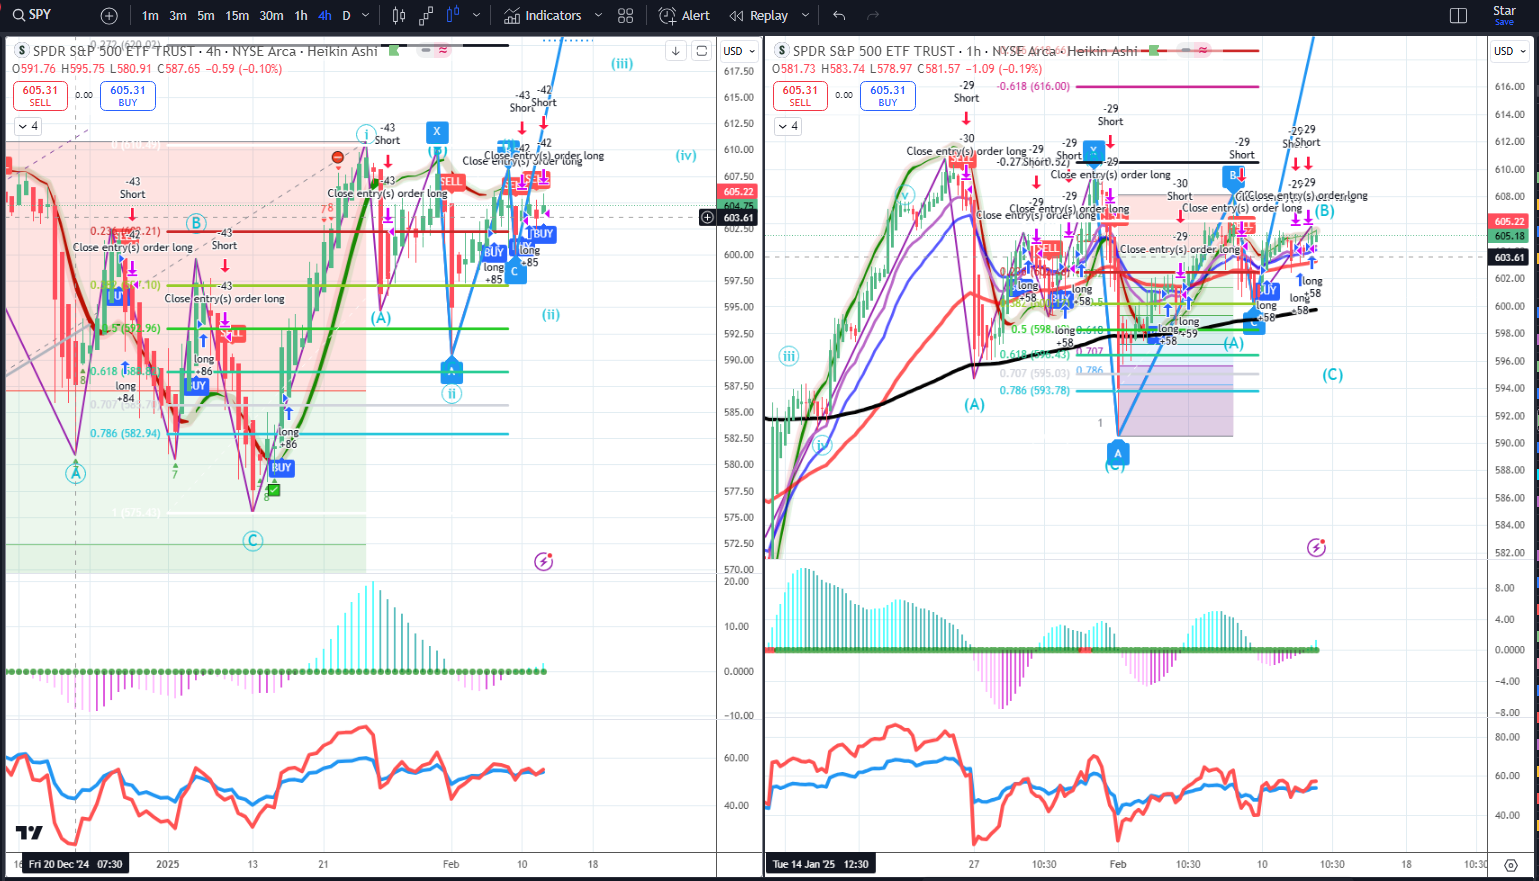Click the red stop sign marker on 4h chart
The height and width of the screenshot is (881, 1539).
(338, 157)
